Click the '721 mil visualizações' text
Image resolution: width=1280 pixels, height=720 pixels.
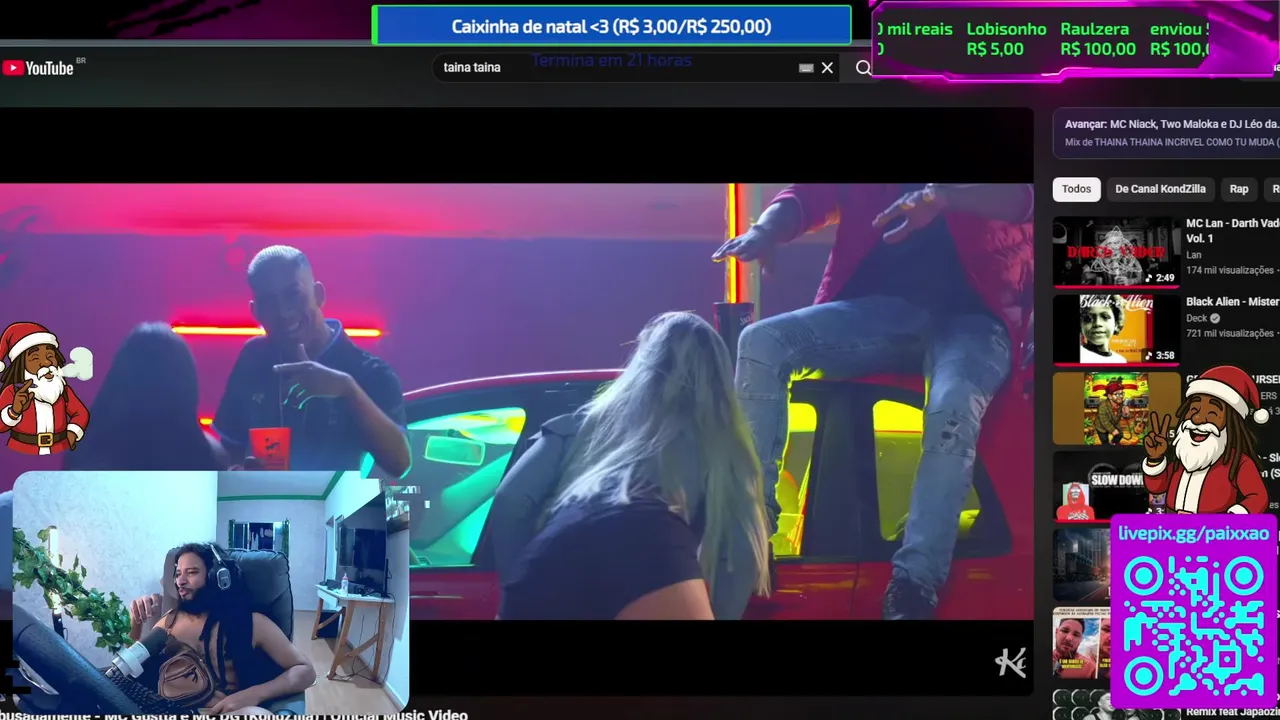pos(1229,333)
